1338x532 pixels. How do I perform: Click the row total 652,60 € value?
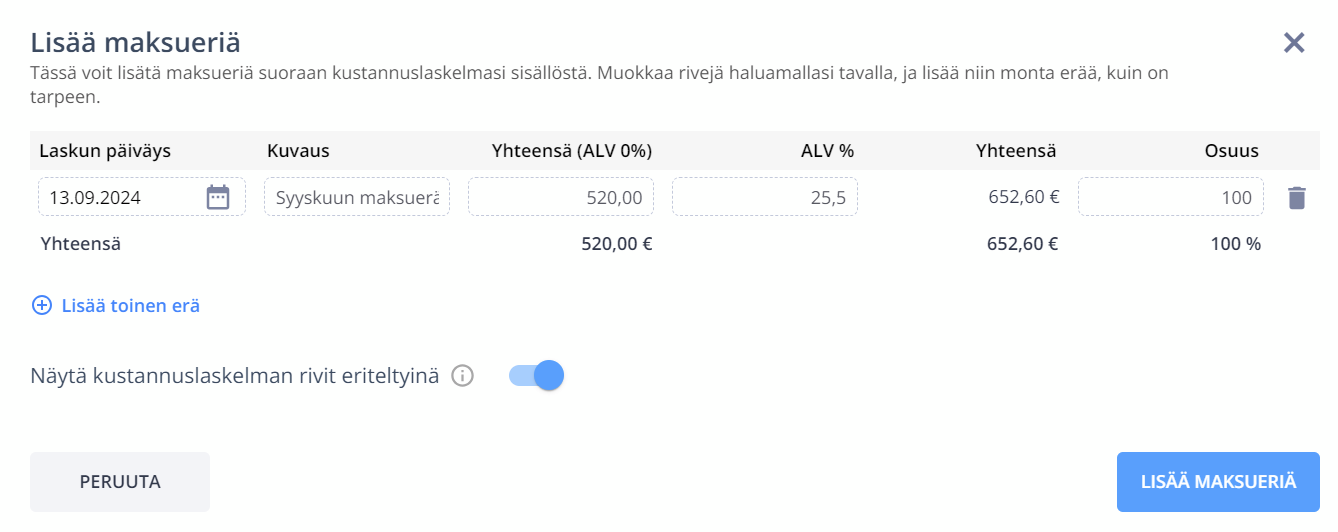pyautogui.click(x=1023, y=197)
